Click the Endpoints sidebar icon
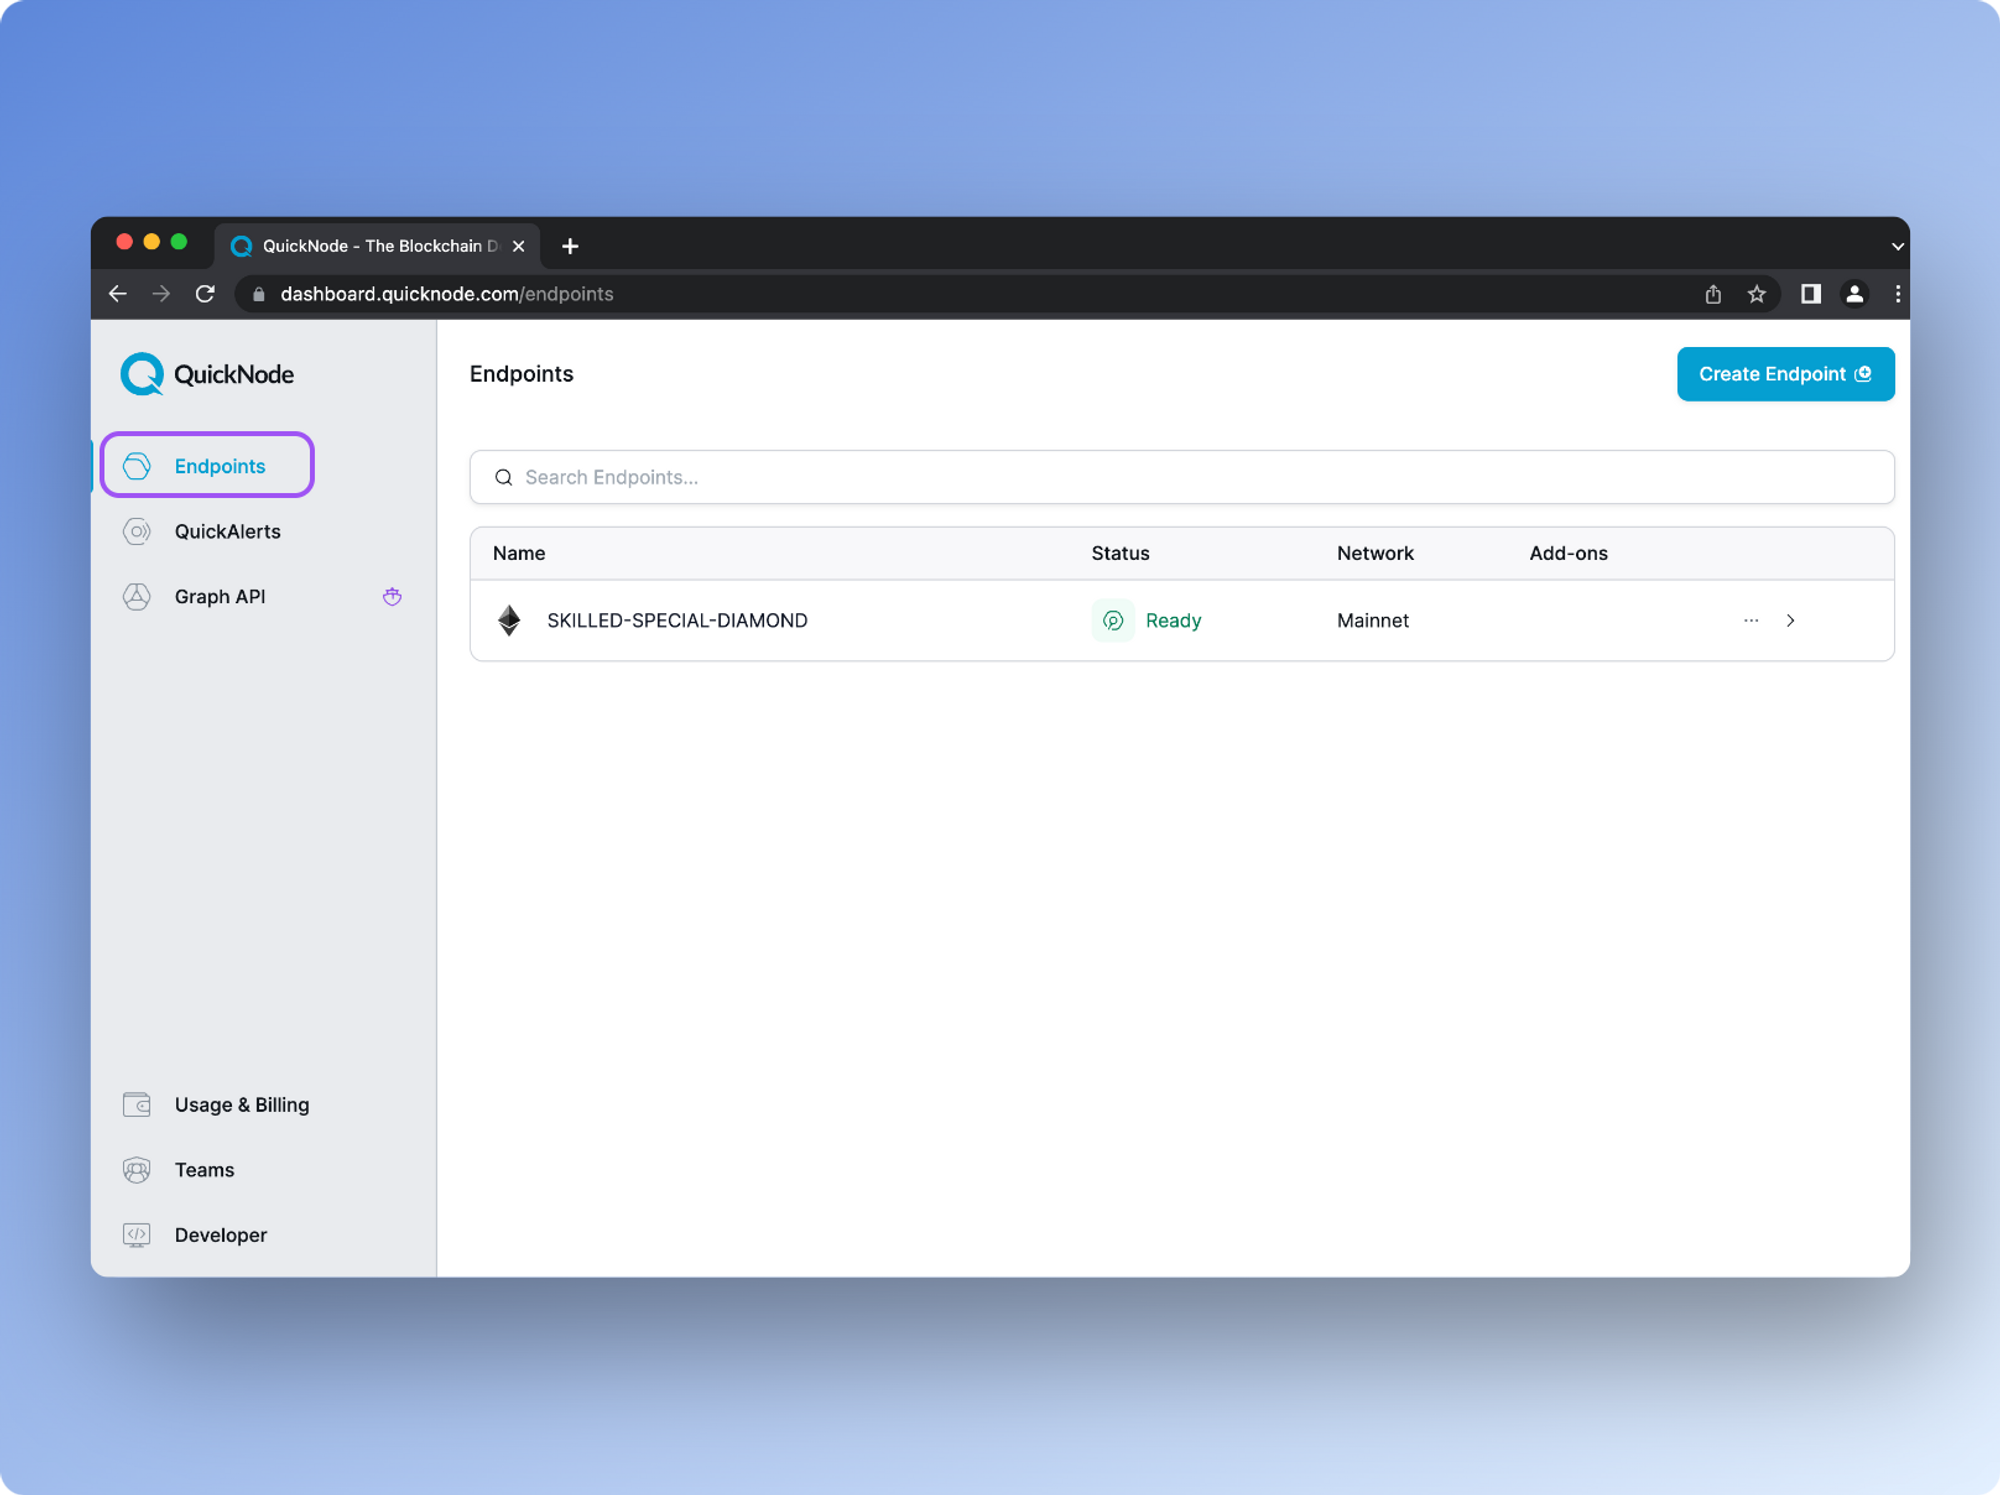 140,463
